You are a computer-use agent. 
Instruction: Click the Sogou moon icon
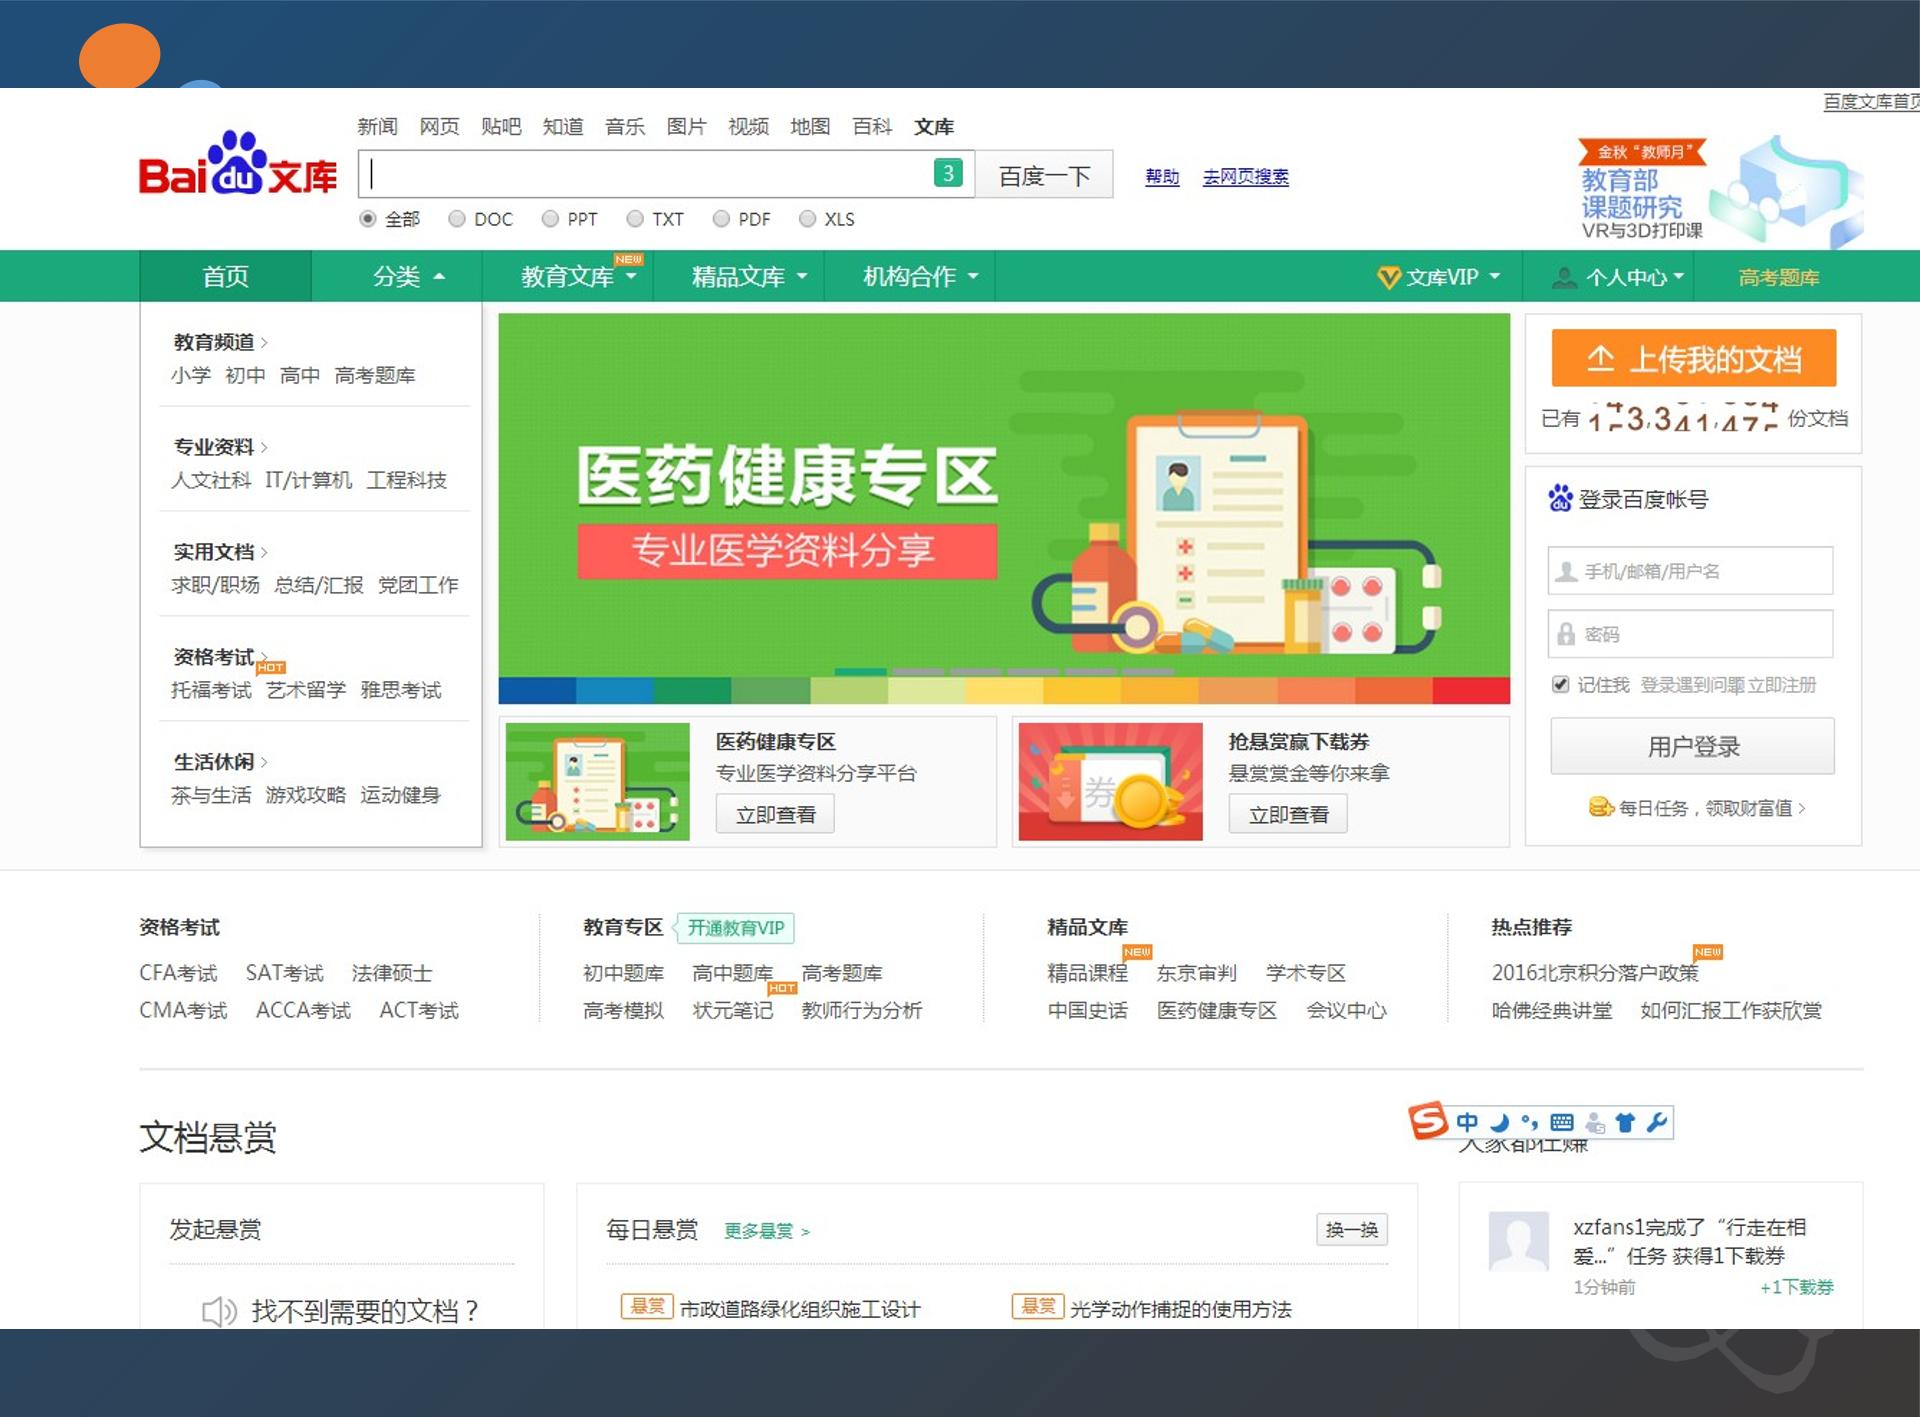pos(1498,1122)
